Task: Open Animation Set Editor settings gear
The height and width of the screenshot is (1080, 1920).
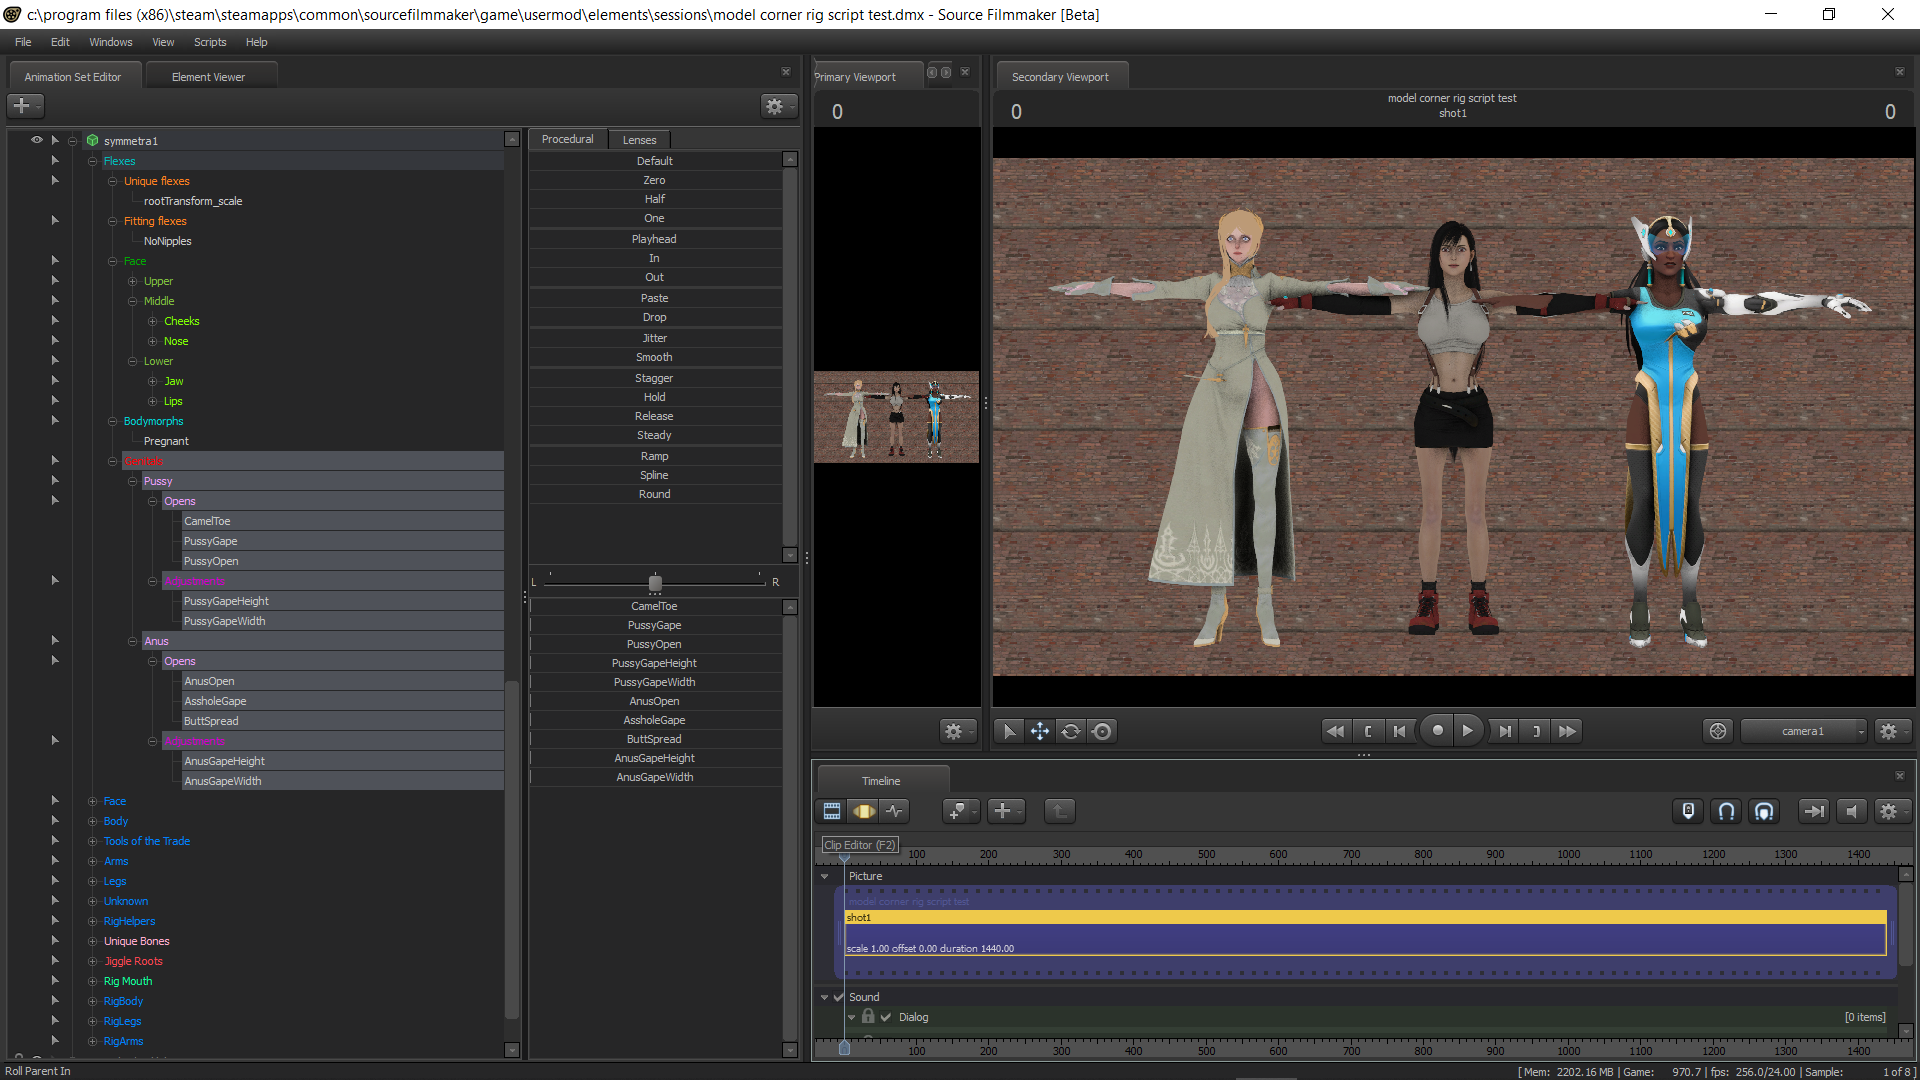Action: [x=778, y=106]
